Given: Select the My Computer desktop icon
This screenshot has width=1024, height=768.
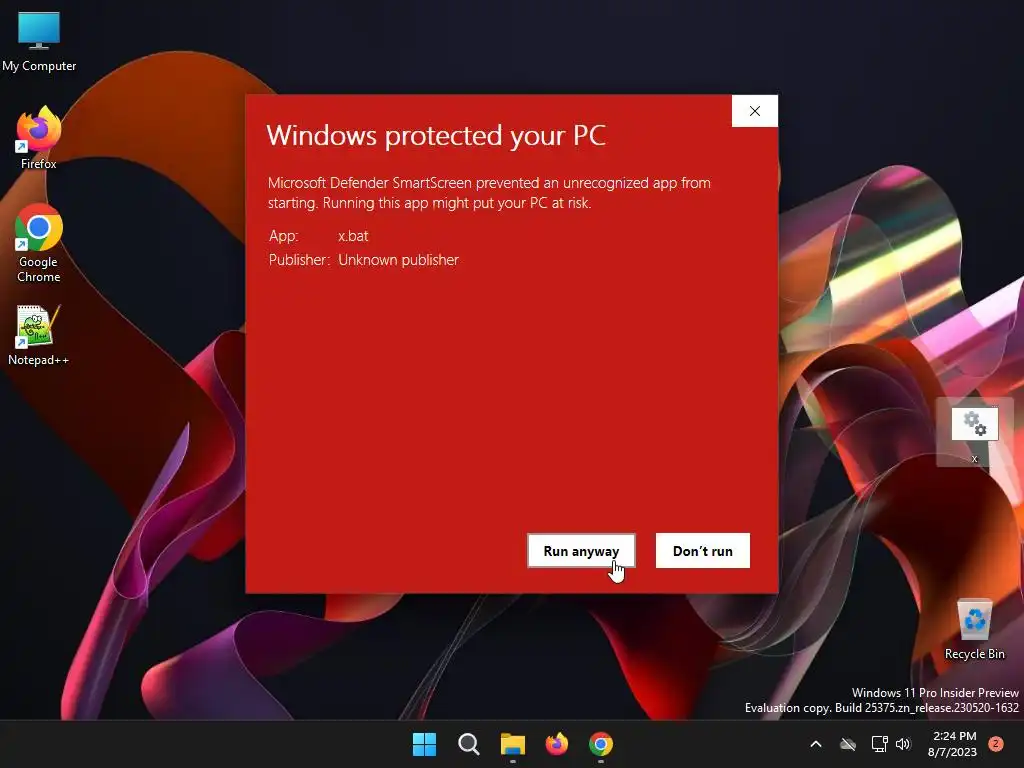Looking at the screenshot, I should 39,42.
